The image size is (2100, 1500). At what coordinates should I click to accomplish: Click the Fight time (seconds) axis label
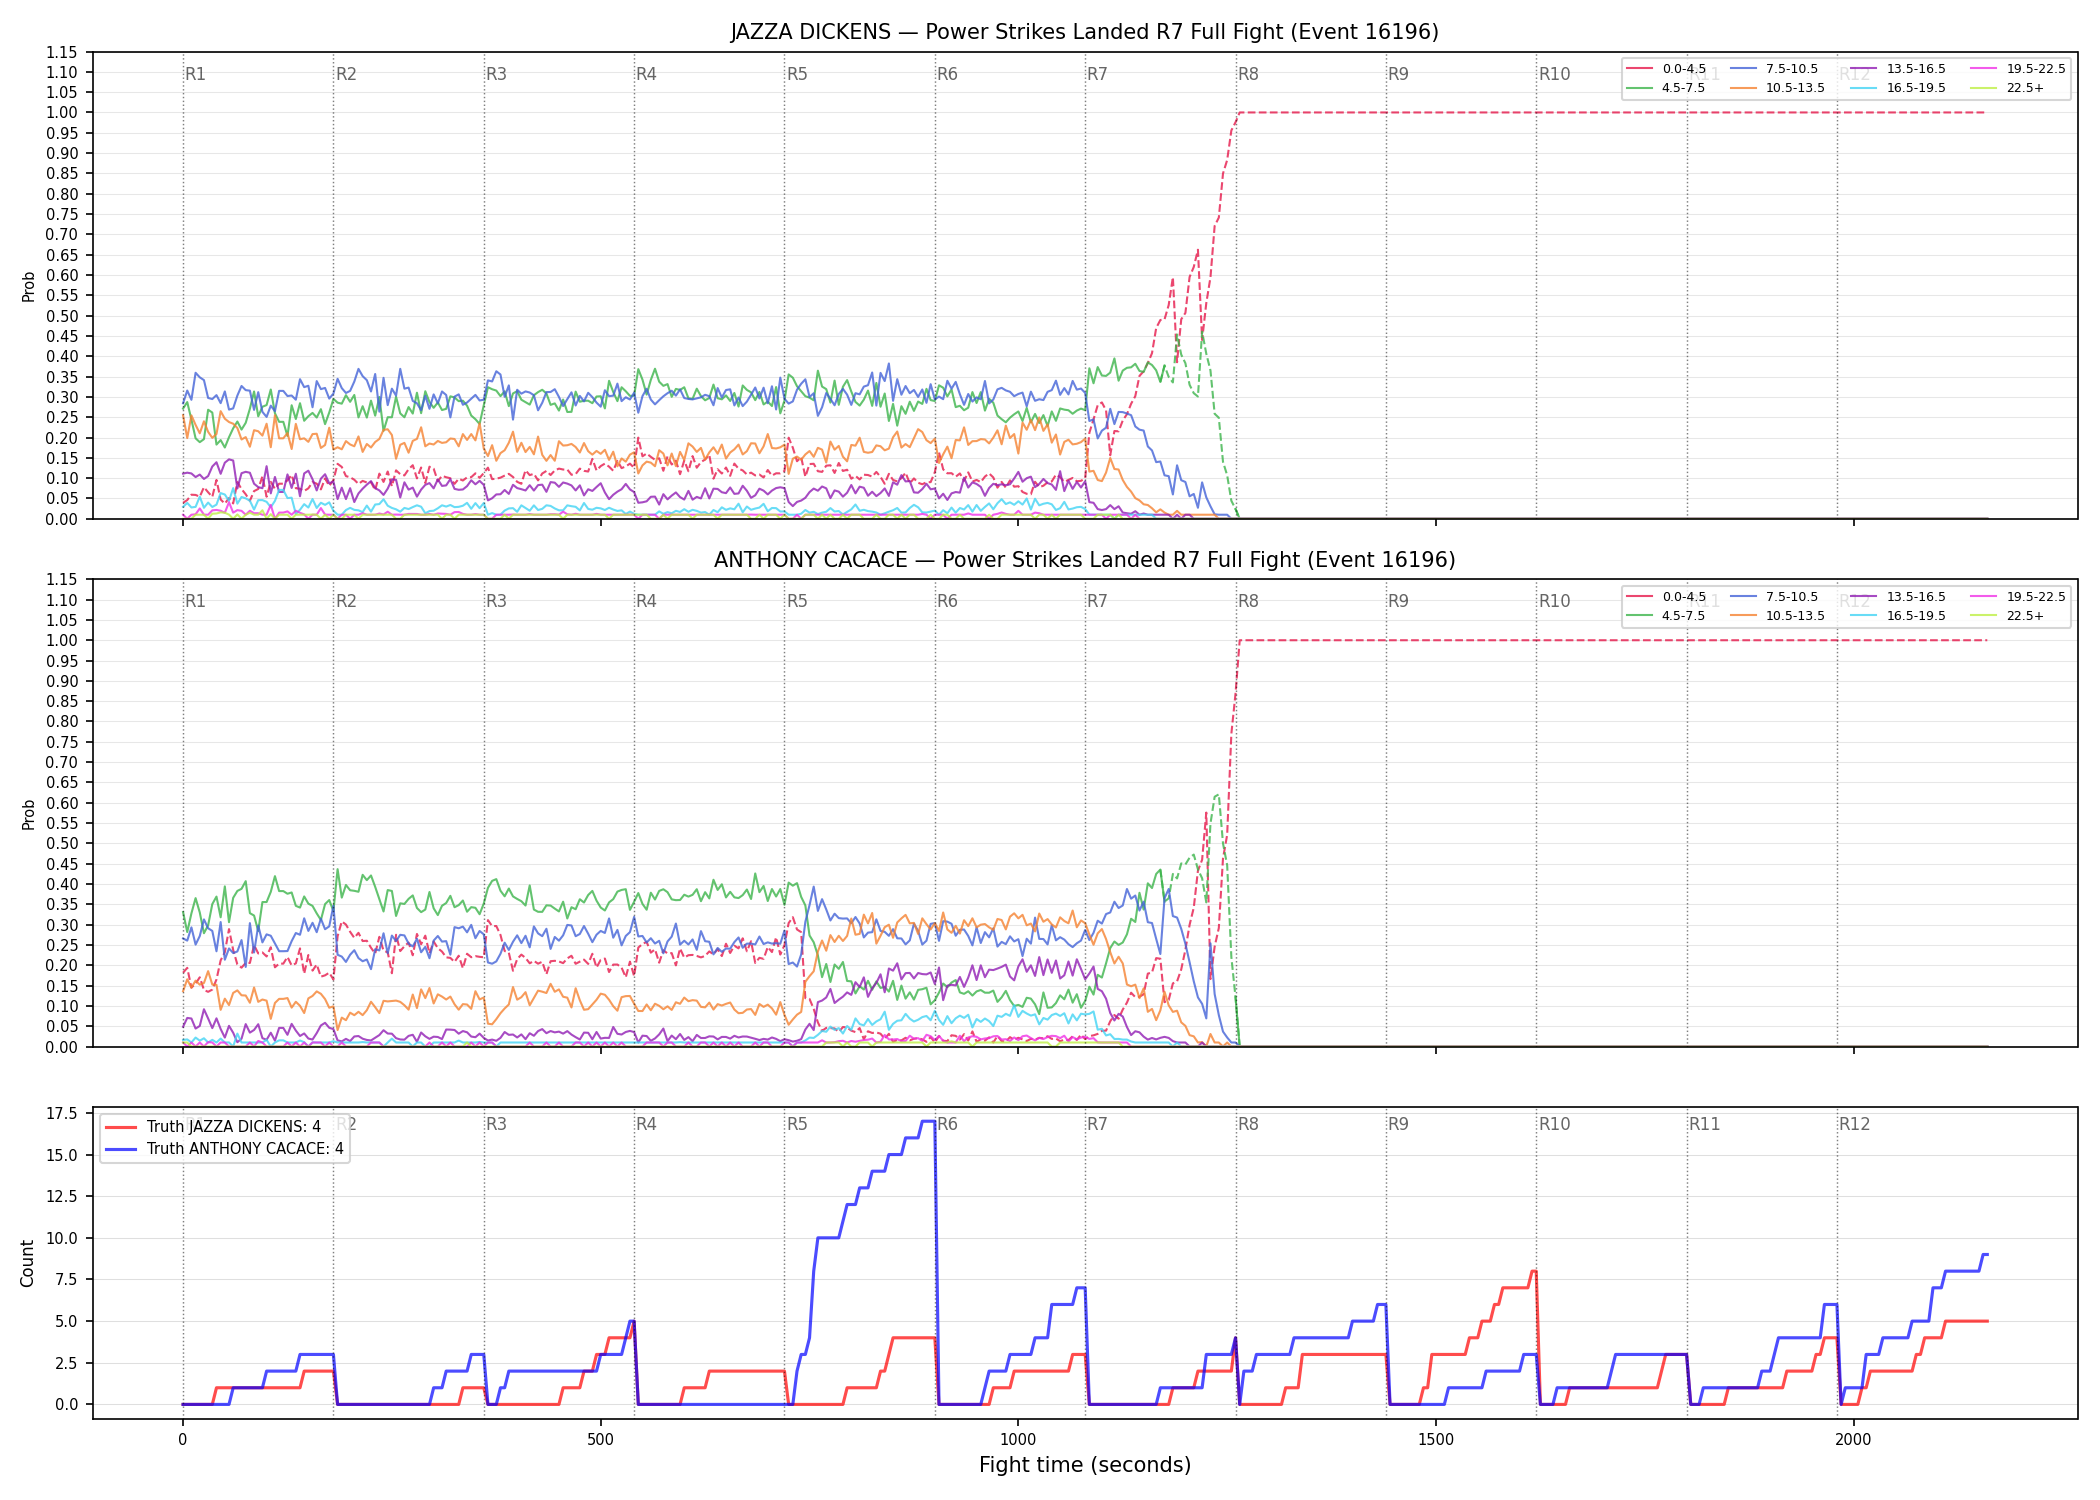(x=1085, y=1465)
